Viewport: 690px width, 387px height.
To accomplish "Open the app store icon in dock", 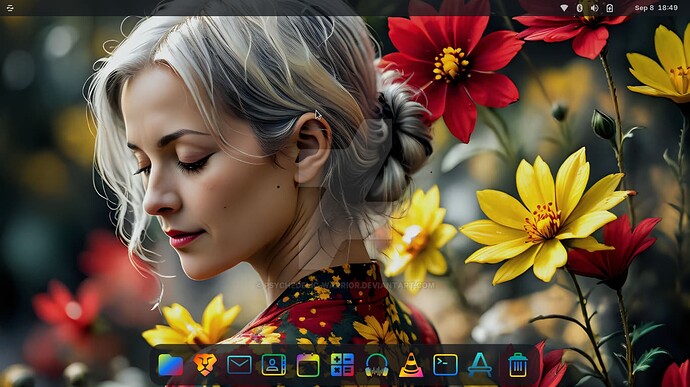I will (x=480, y=365).
